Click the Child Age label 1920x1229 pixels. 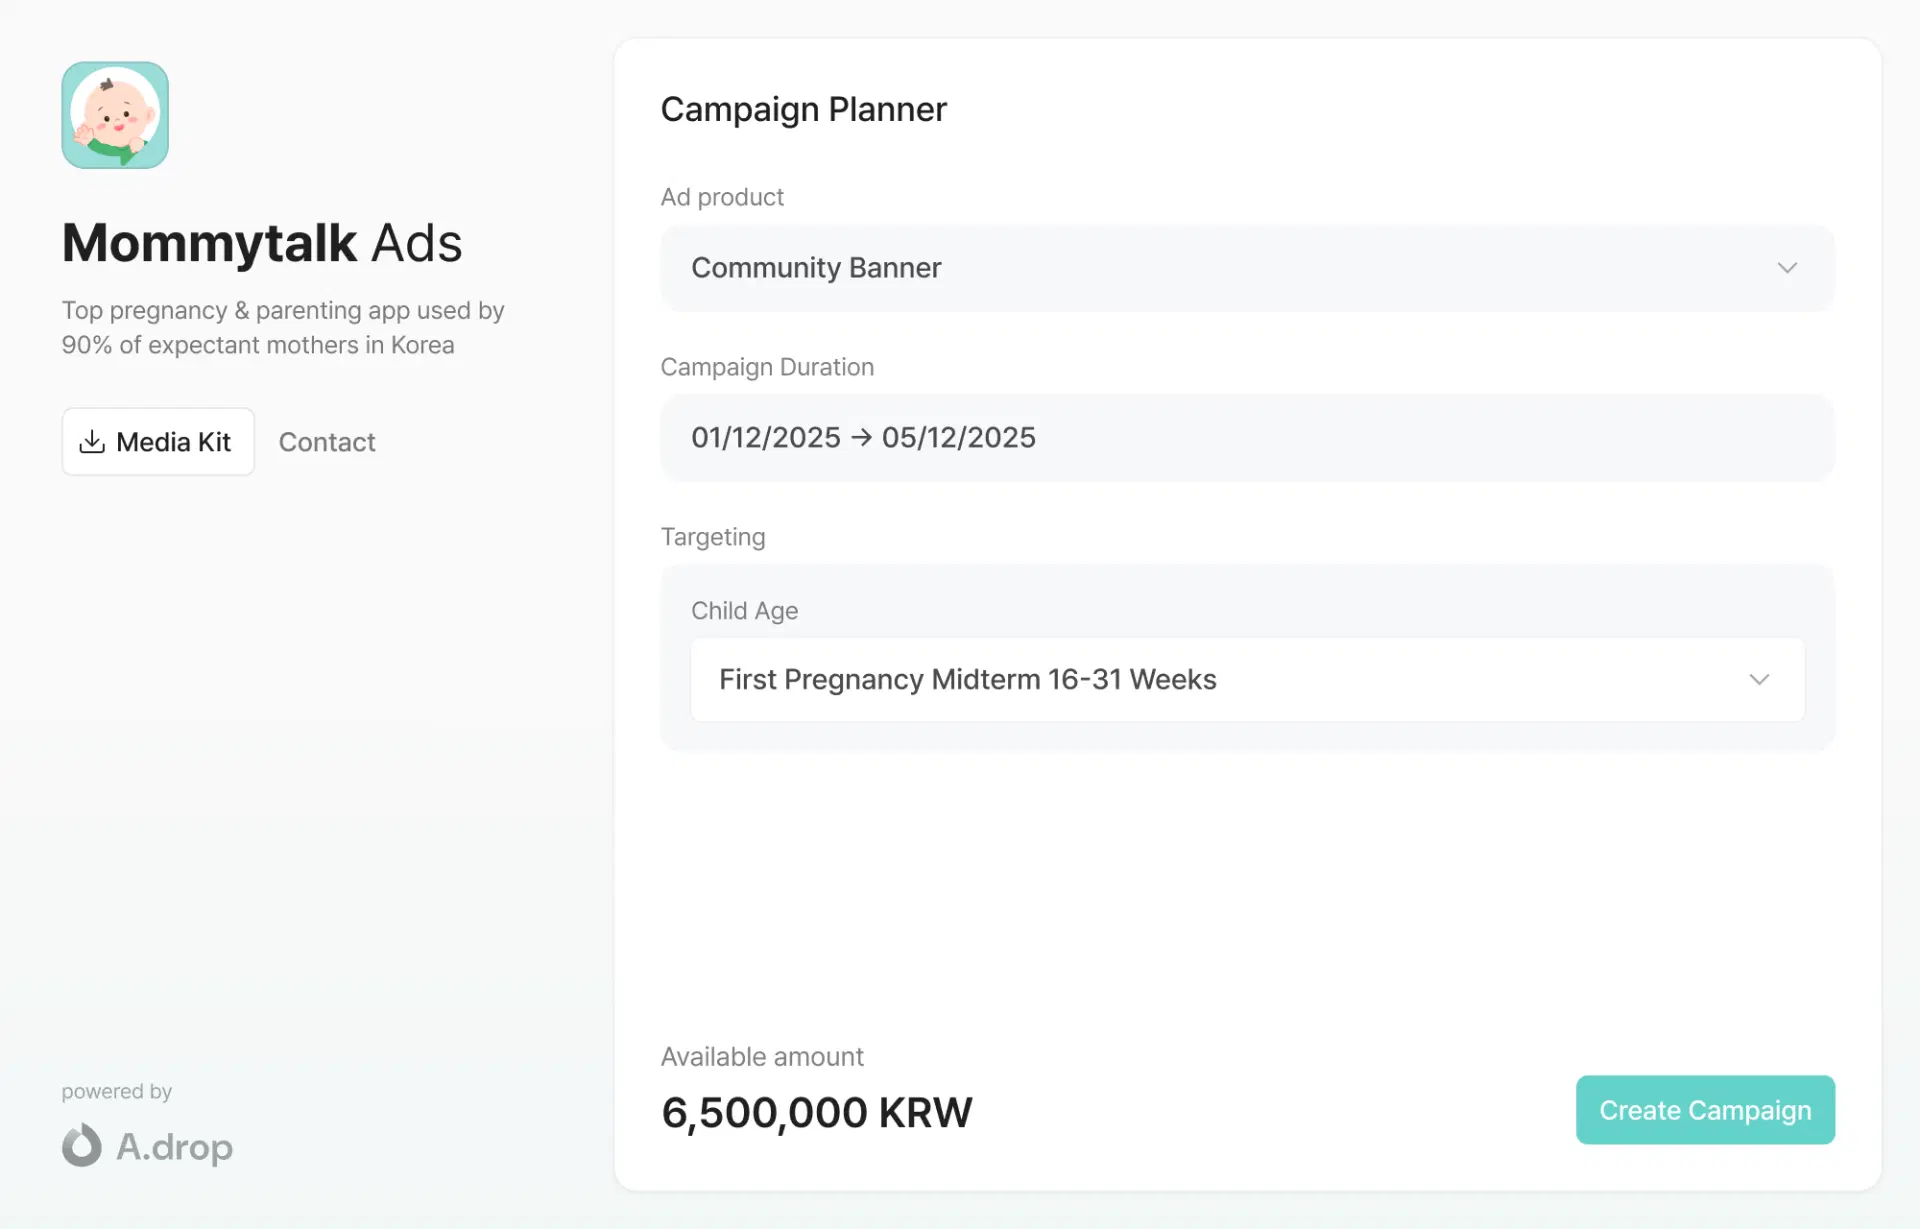[x=744, y=611]
